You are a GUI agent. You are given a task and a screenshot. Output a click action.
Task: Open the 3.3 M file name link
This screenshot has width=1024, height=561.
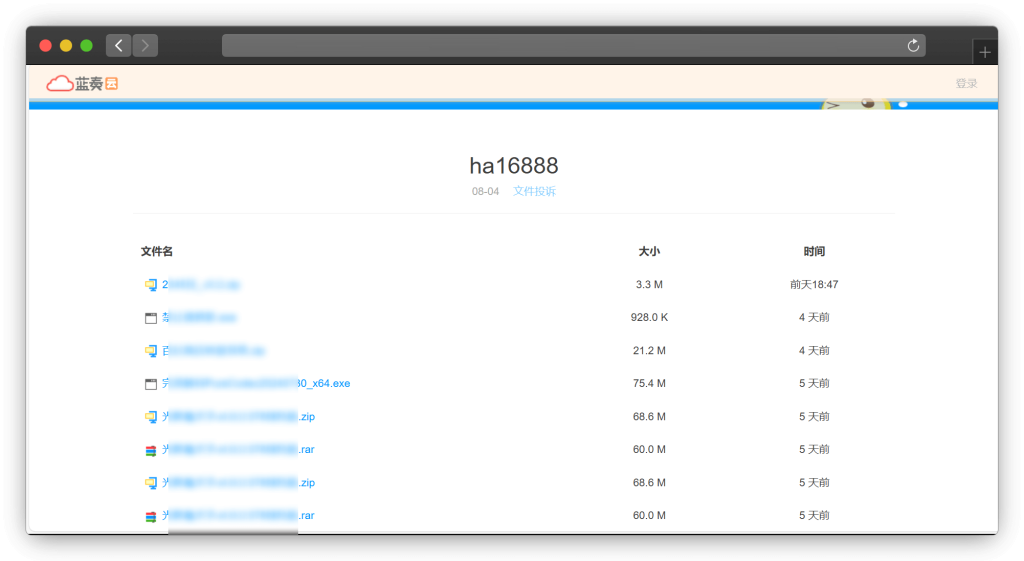click(201, 285)
